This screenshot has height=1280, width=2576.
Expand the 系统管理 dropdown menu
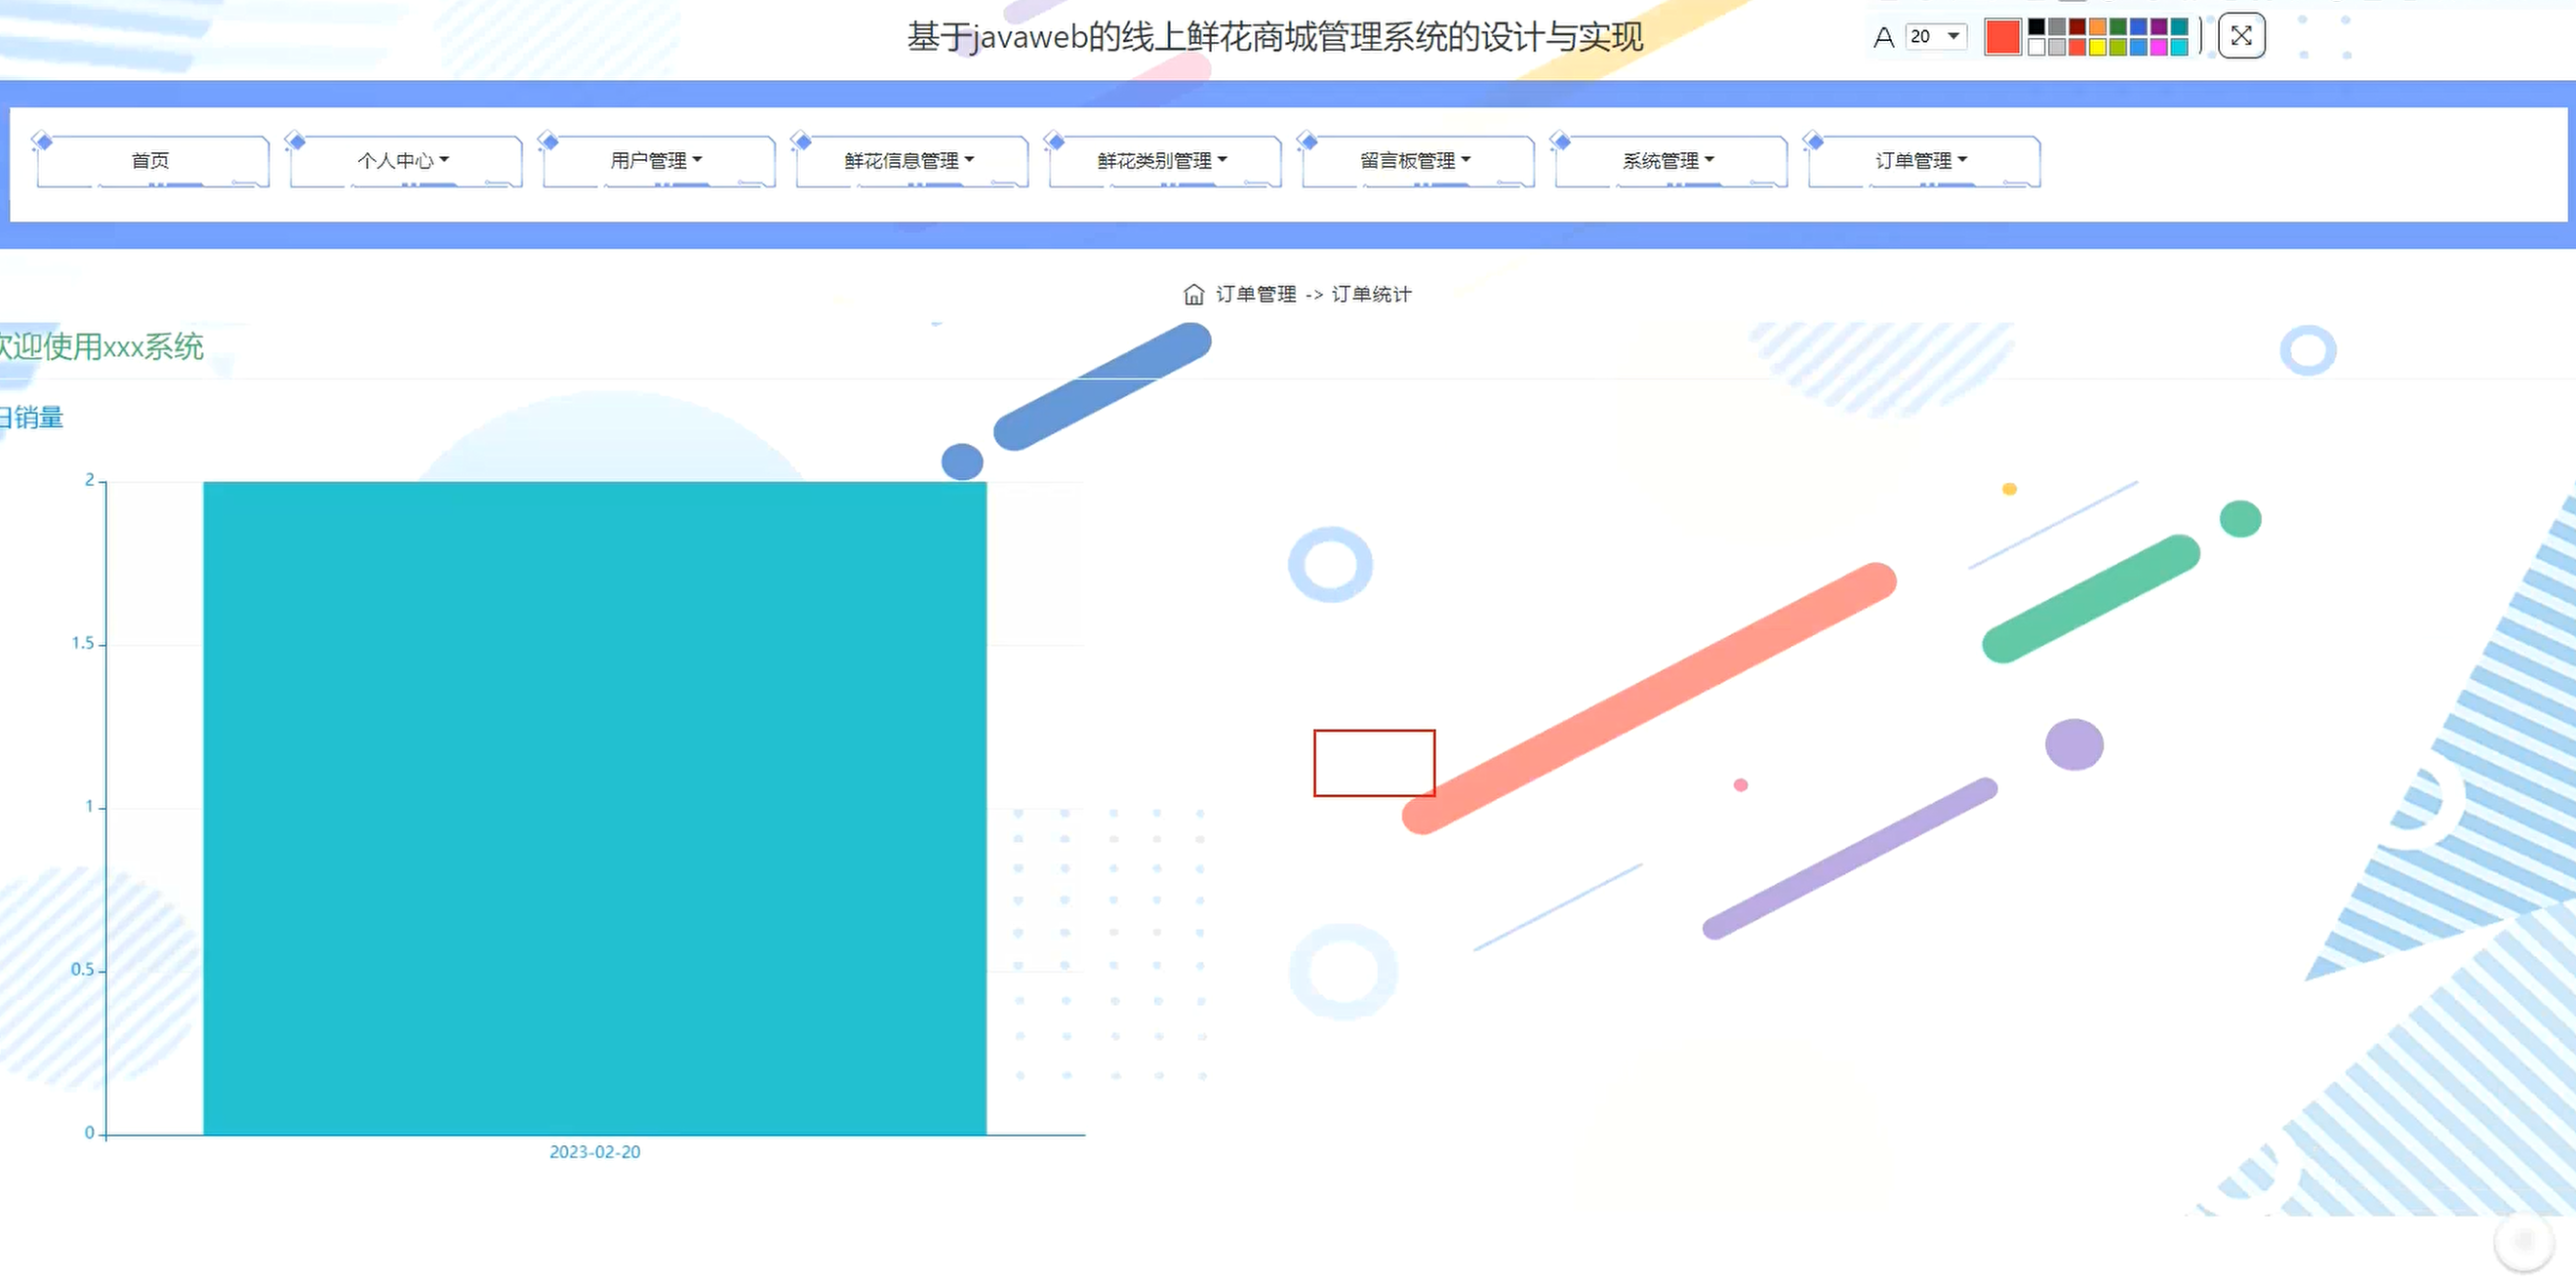click(x=1670, y=161)
